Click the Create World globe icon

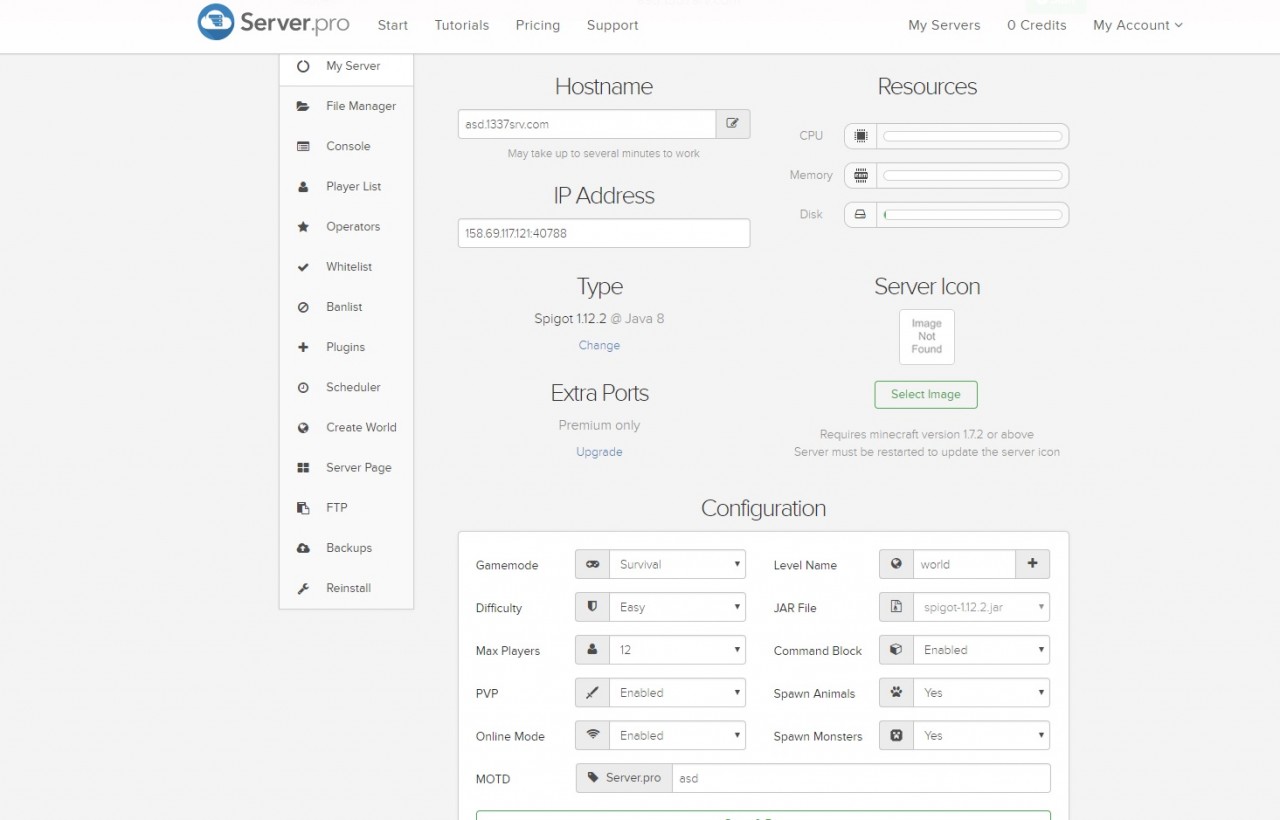tap(303, 427)
